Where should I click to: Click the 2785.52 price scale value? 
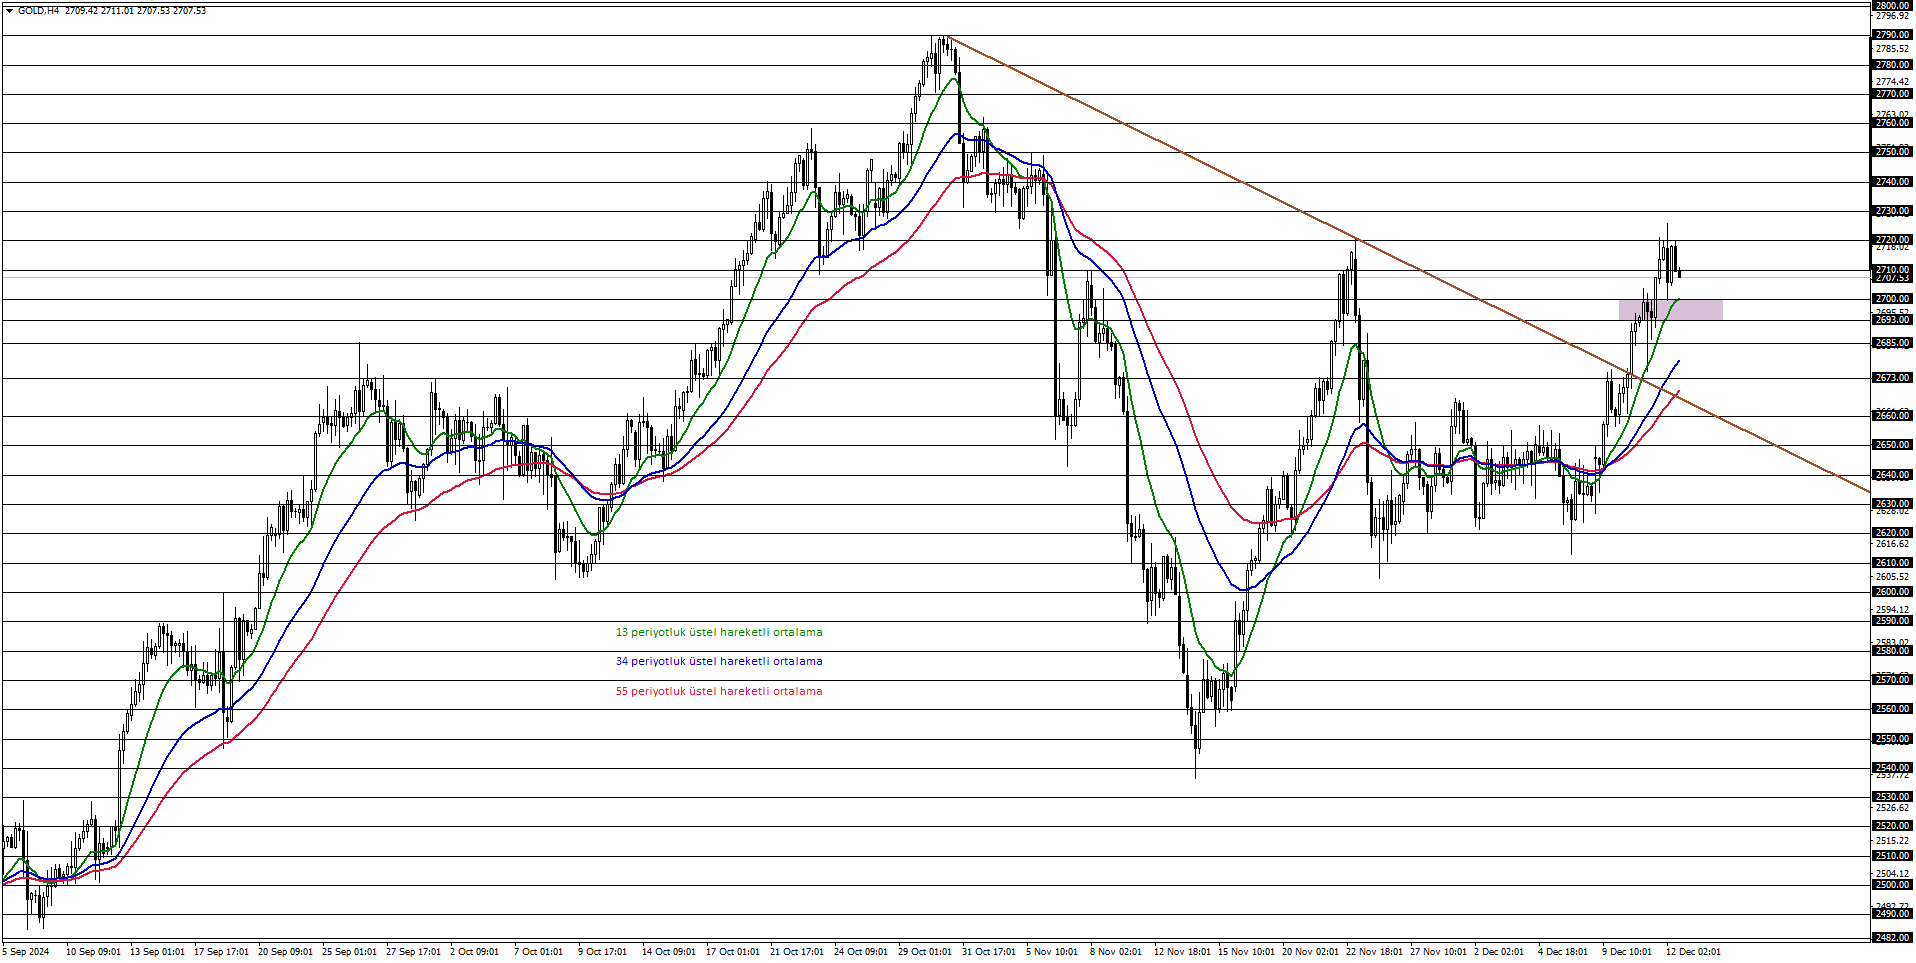(1892, 49)
